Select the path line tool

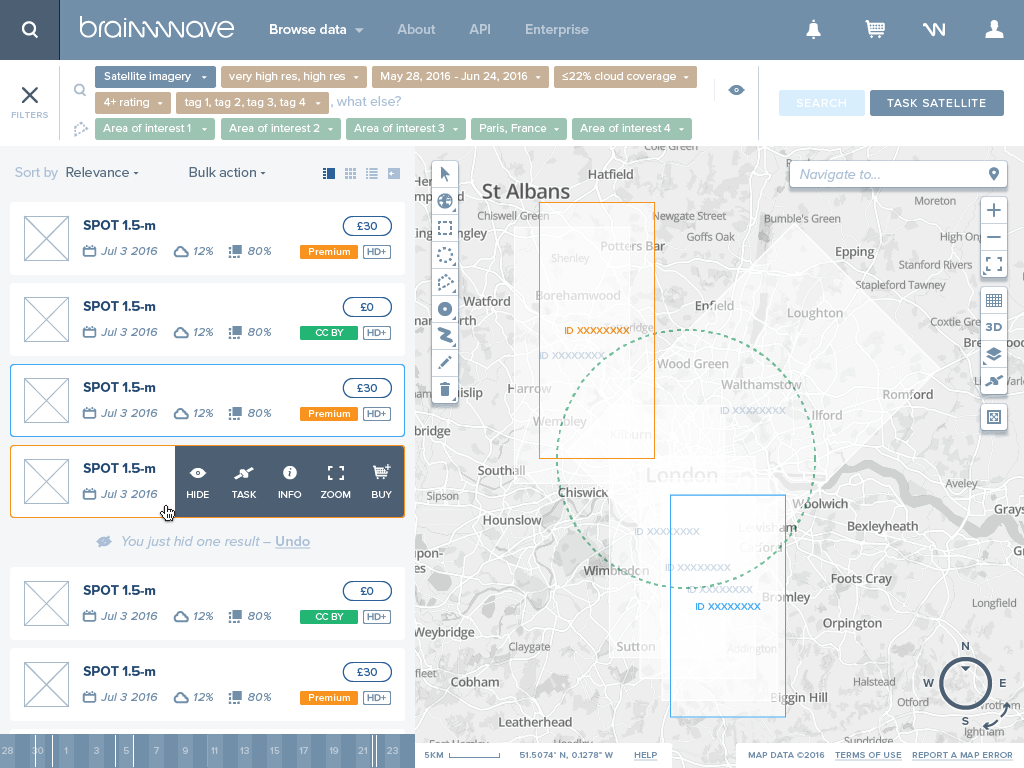(x=445, y=336)
